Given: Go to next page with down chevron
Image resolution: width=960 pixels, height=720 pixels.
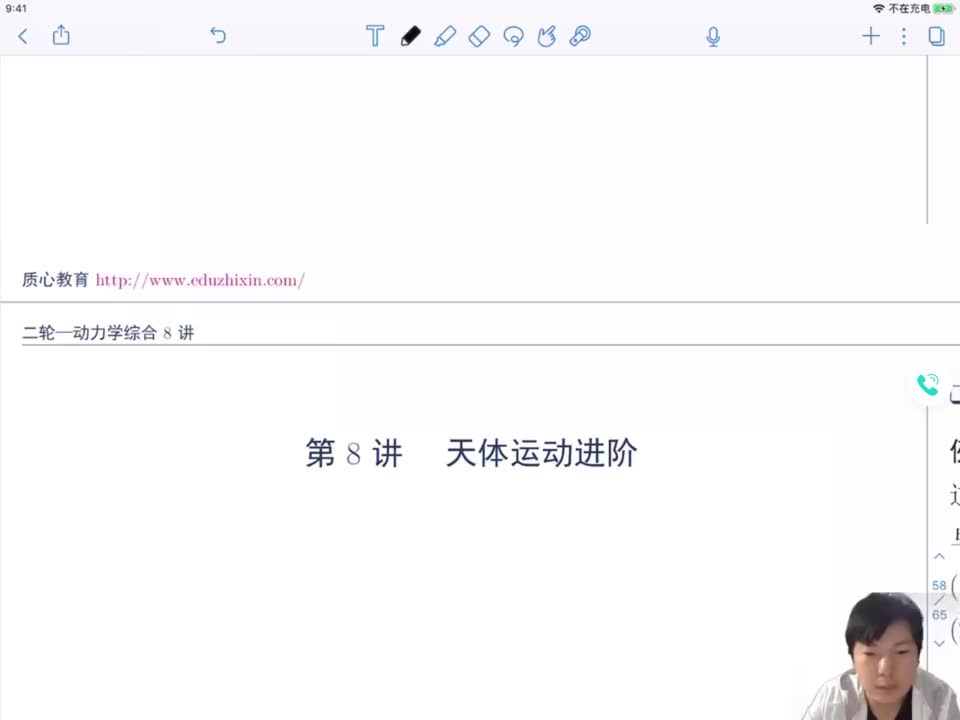Looking at the screenshot, I should 939,643.
